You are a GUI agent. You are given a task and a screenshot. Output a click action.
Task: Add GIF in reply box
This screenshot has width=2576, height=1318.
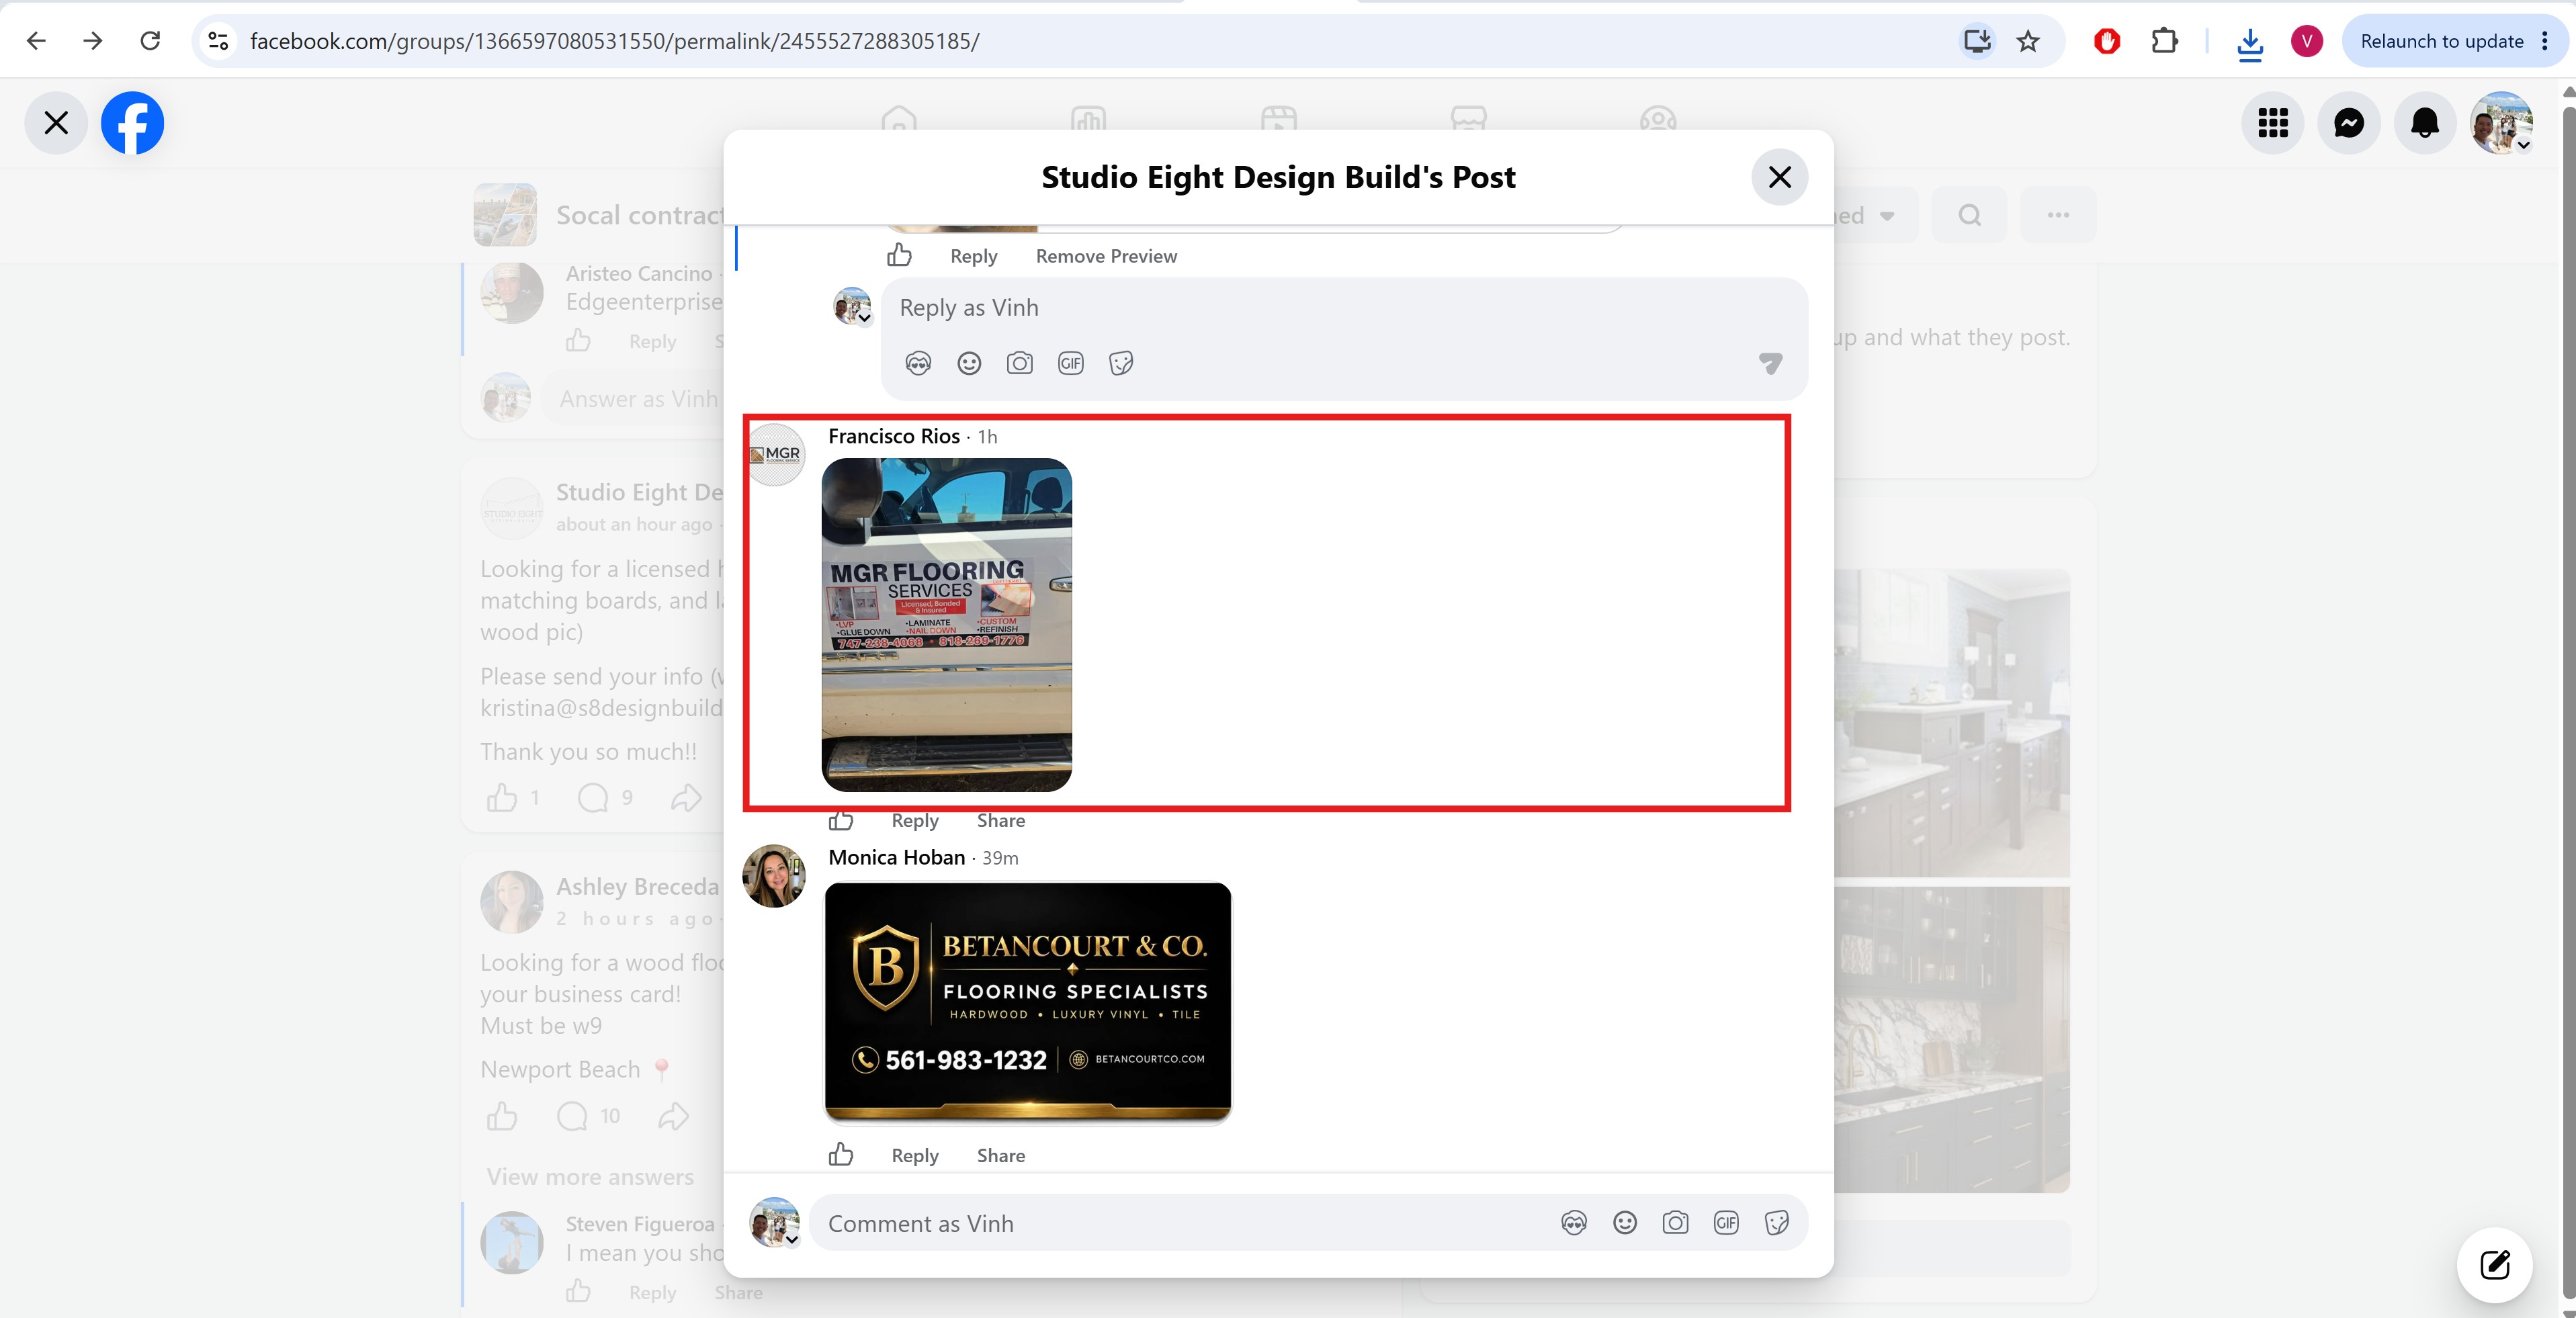(x=1071, y=363)
